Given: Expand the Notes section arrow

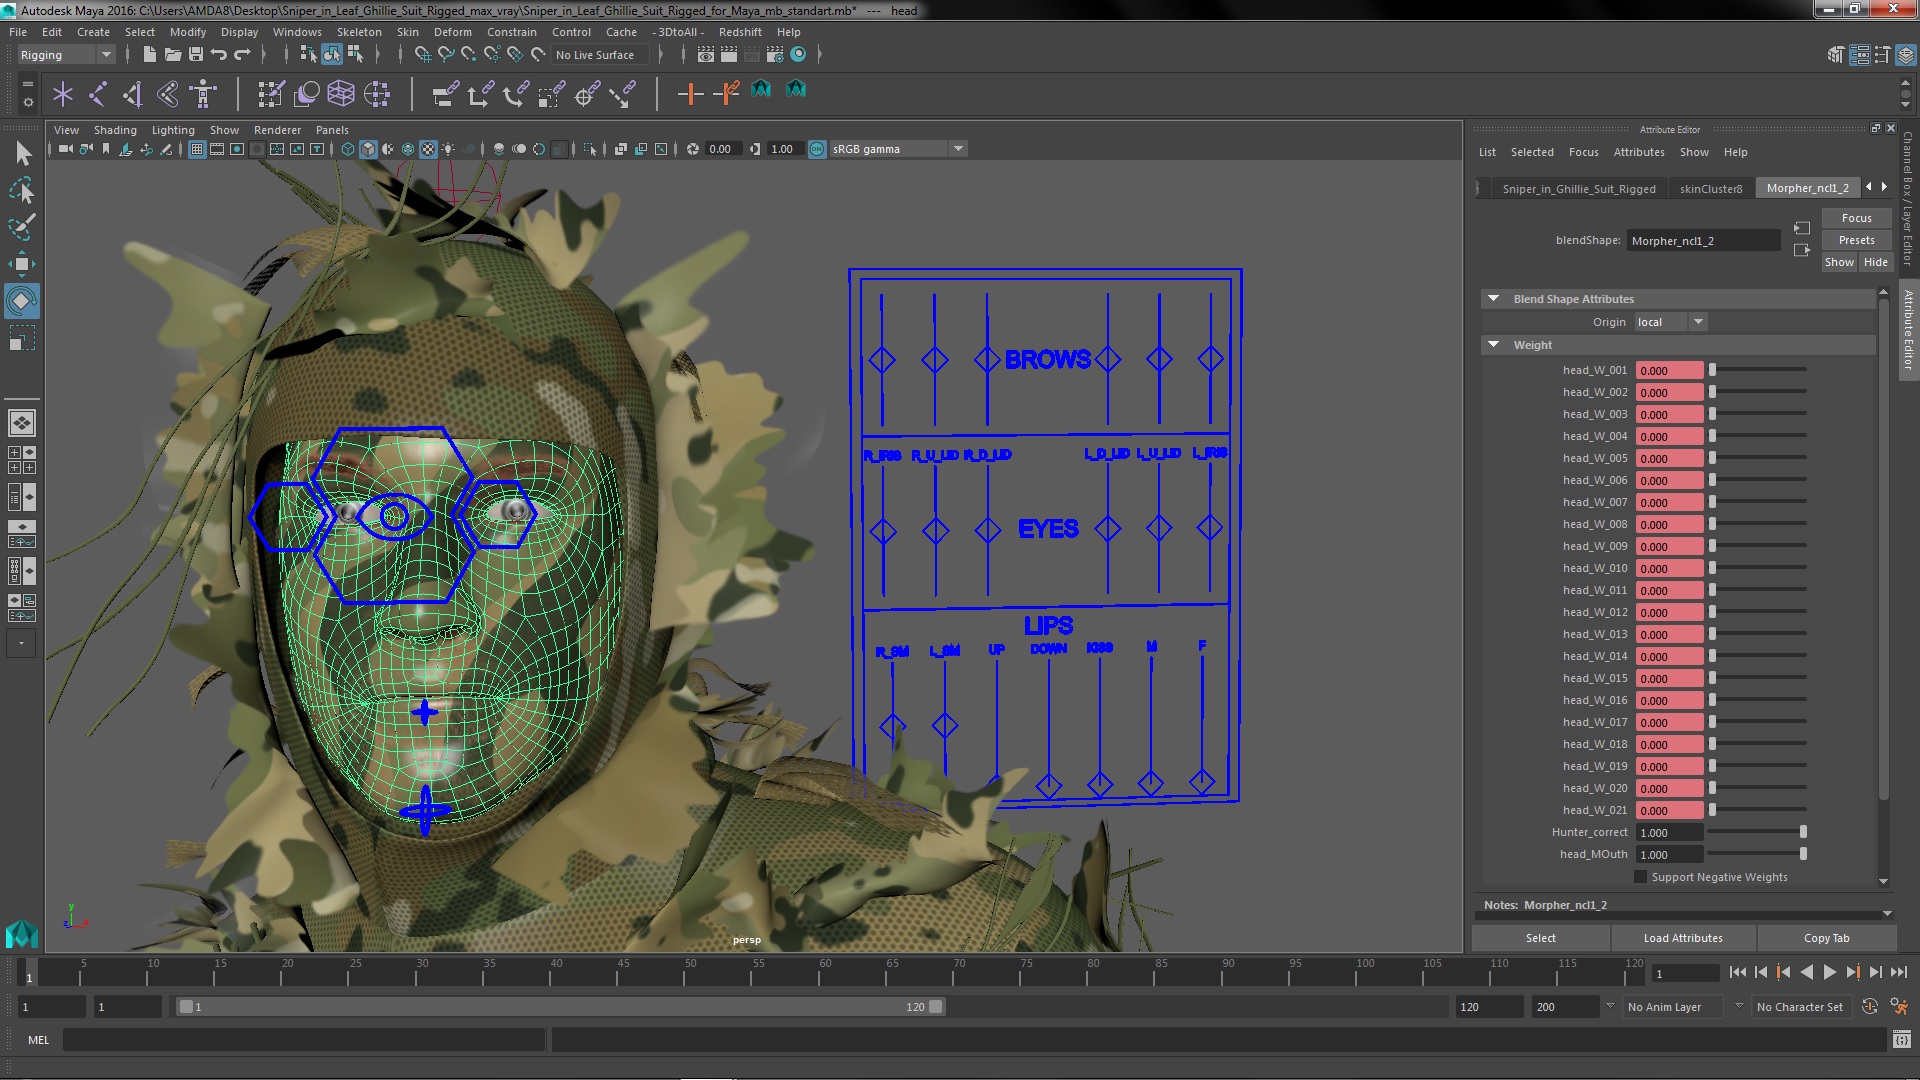Looking at the screenshot, I should (x=1887, y=914).
